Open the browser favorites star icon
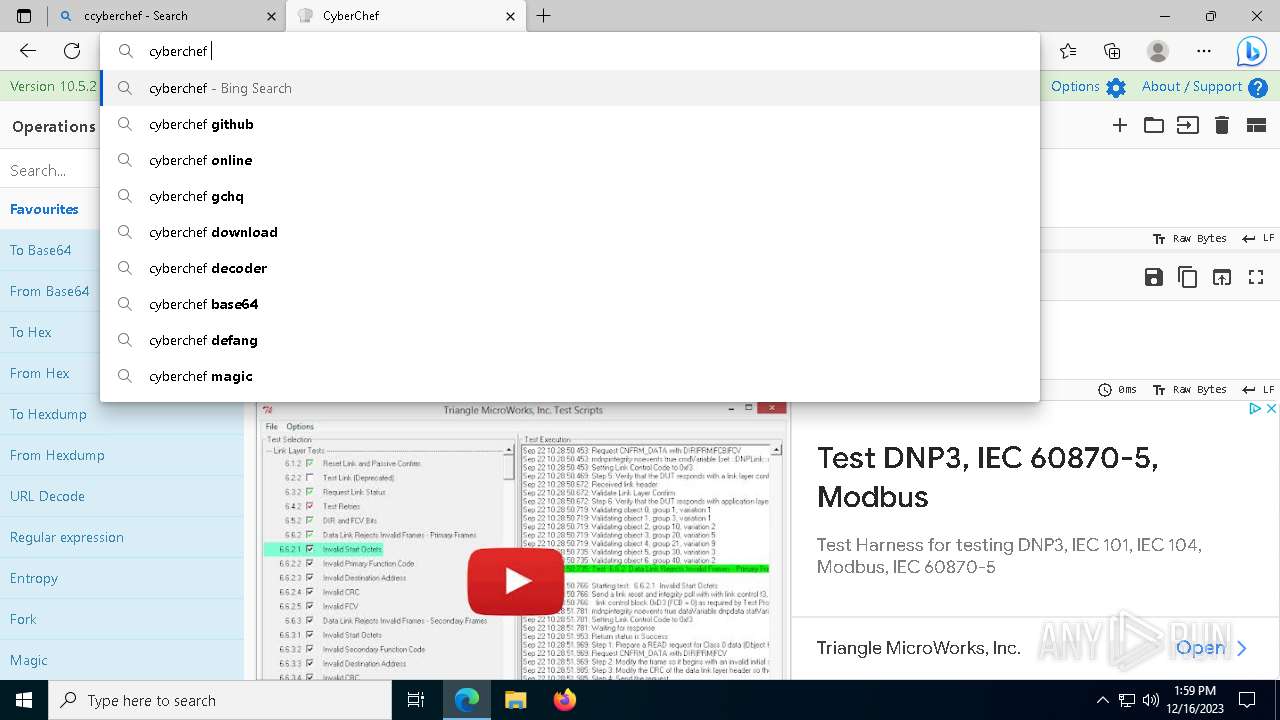The width and height of the screenshot is (1280, 720). coord(1068,51)
